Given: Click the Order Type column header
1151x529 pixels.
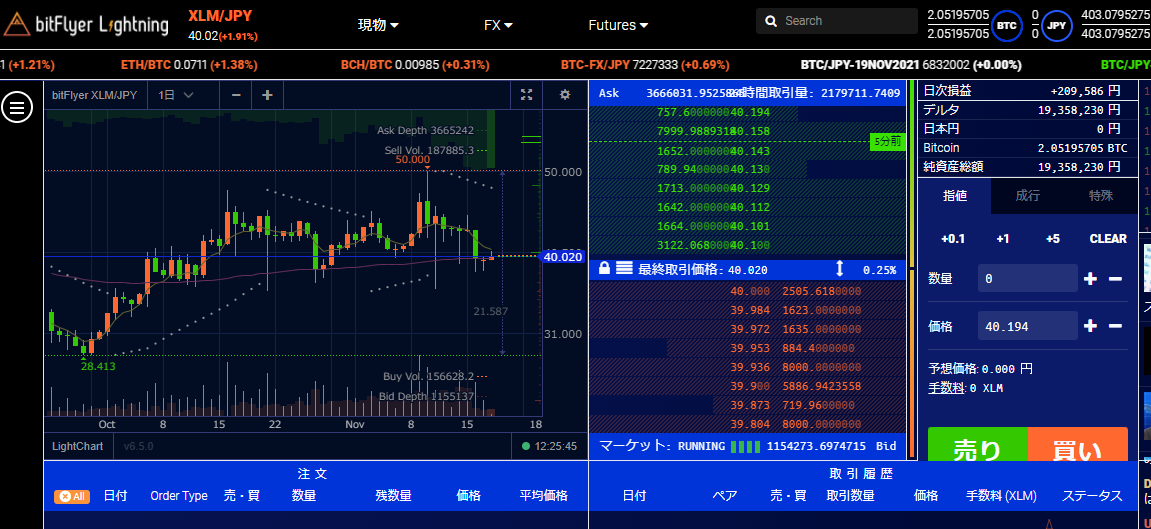Looking at the screenshot, I should pyautogui.click(x=179, y=496).
